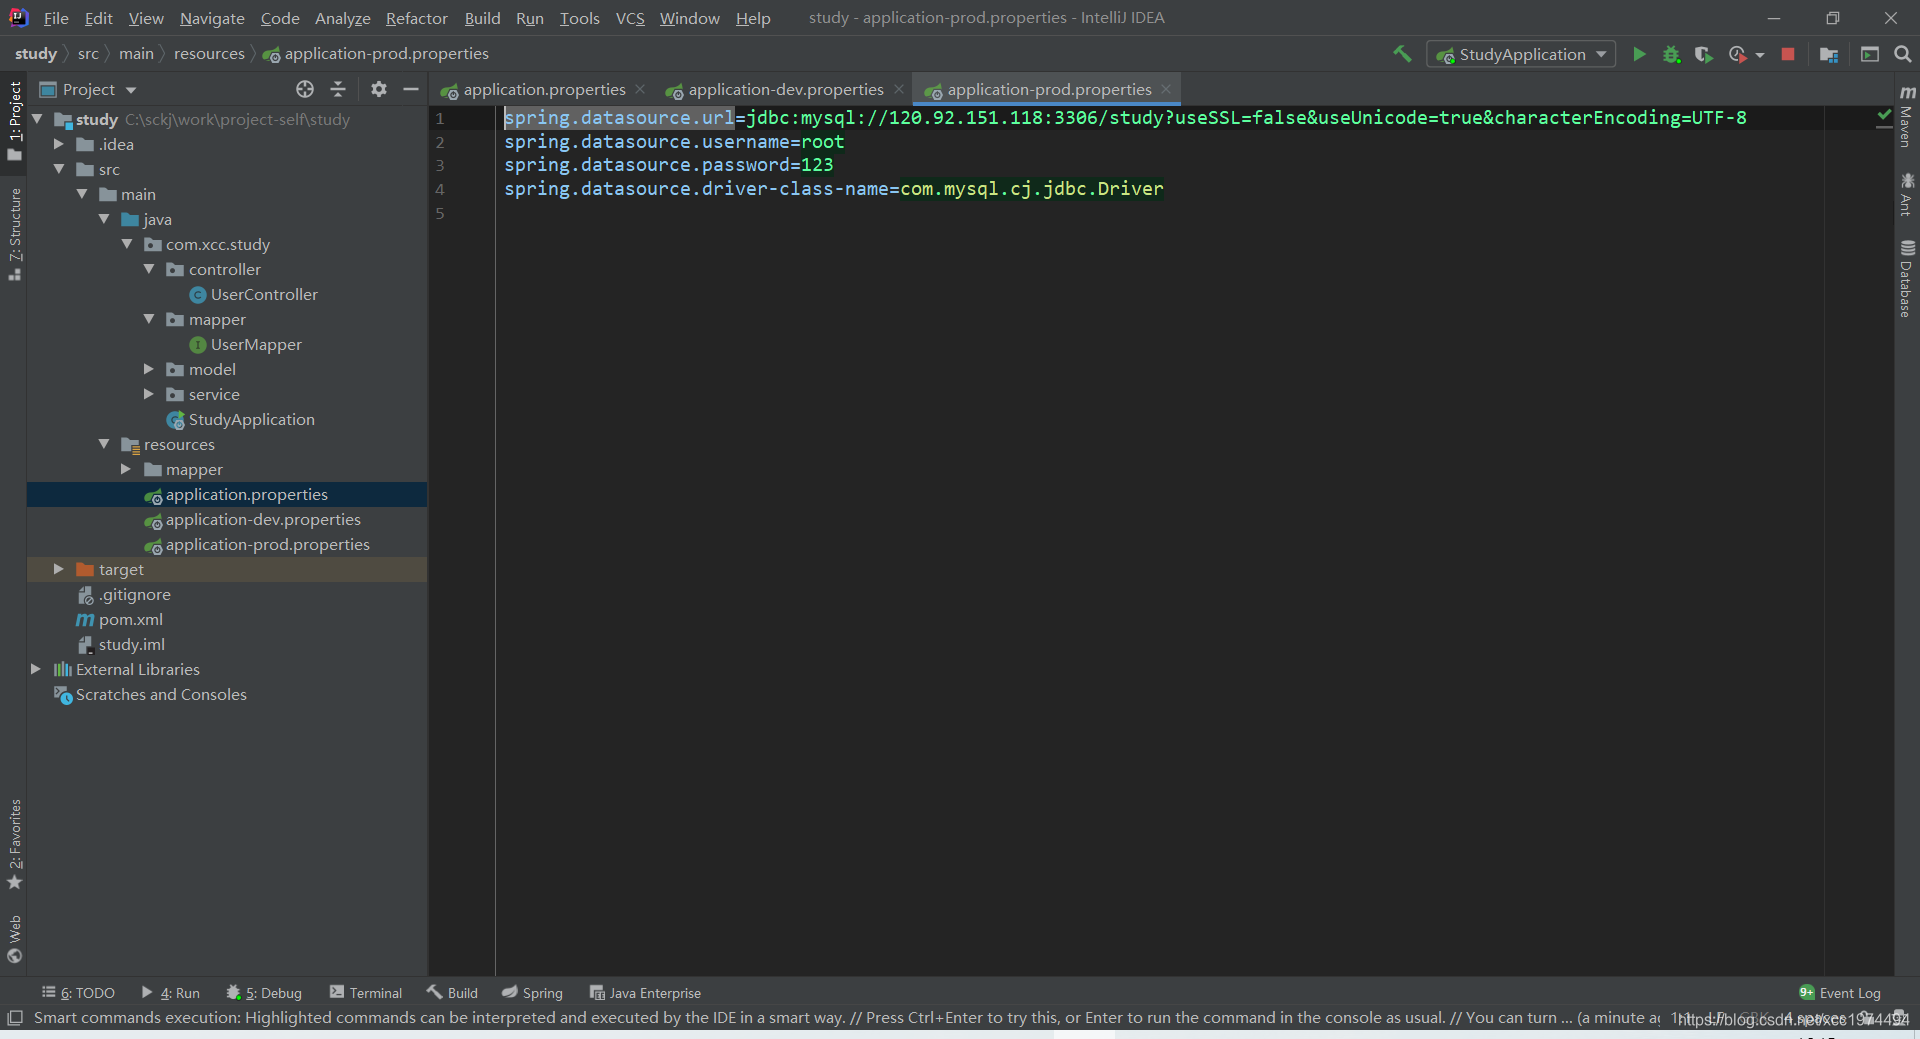Image resolution: width=1920 pixels, height=1039 pixels.
Task: Stop the running application red square
Action: (x=1788, y=54)
